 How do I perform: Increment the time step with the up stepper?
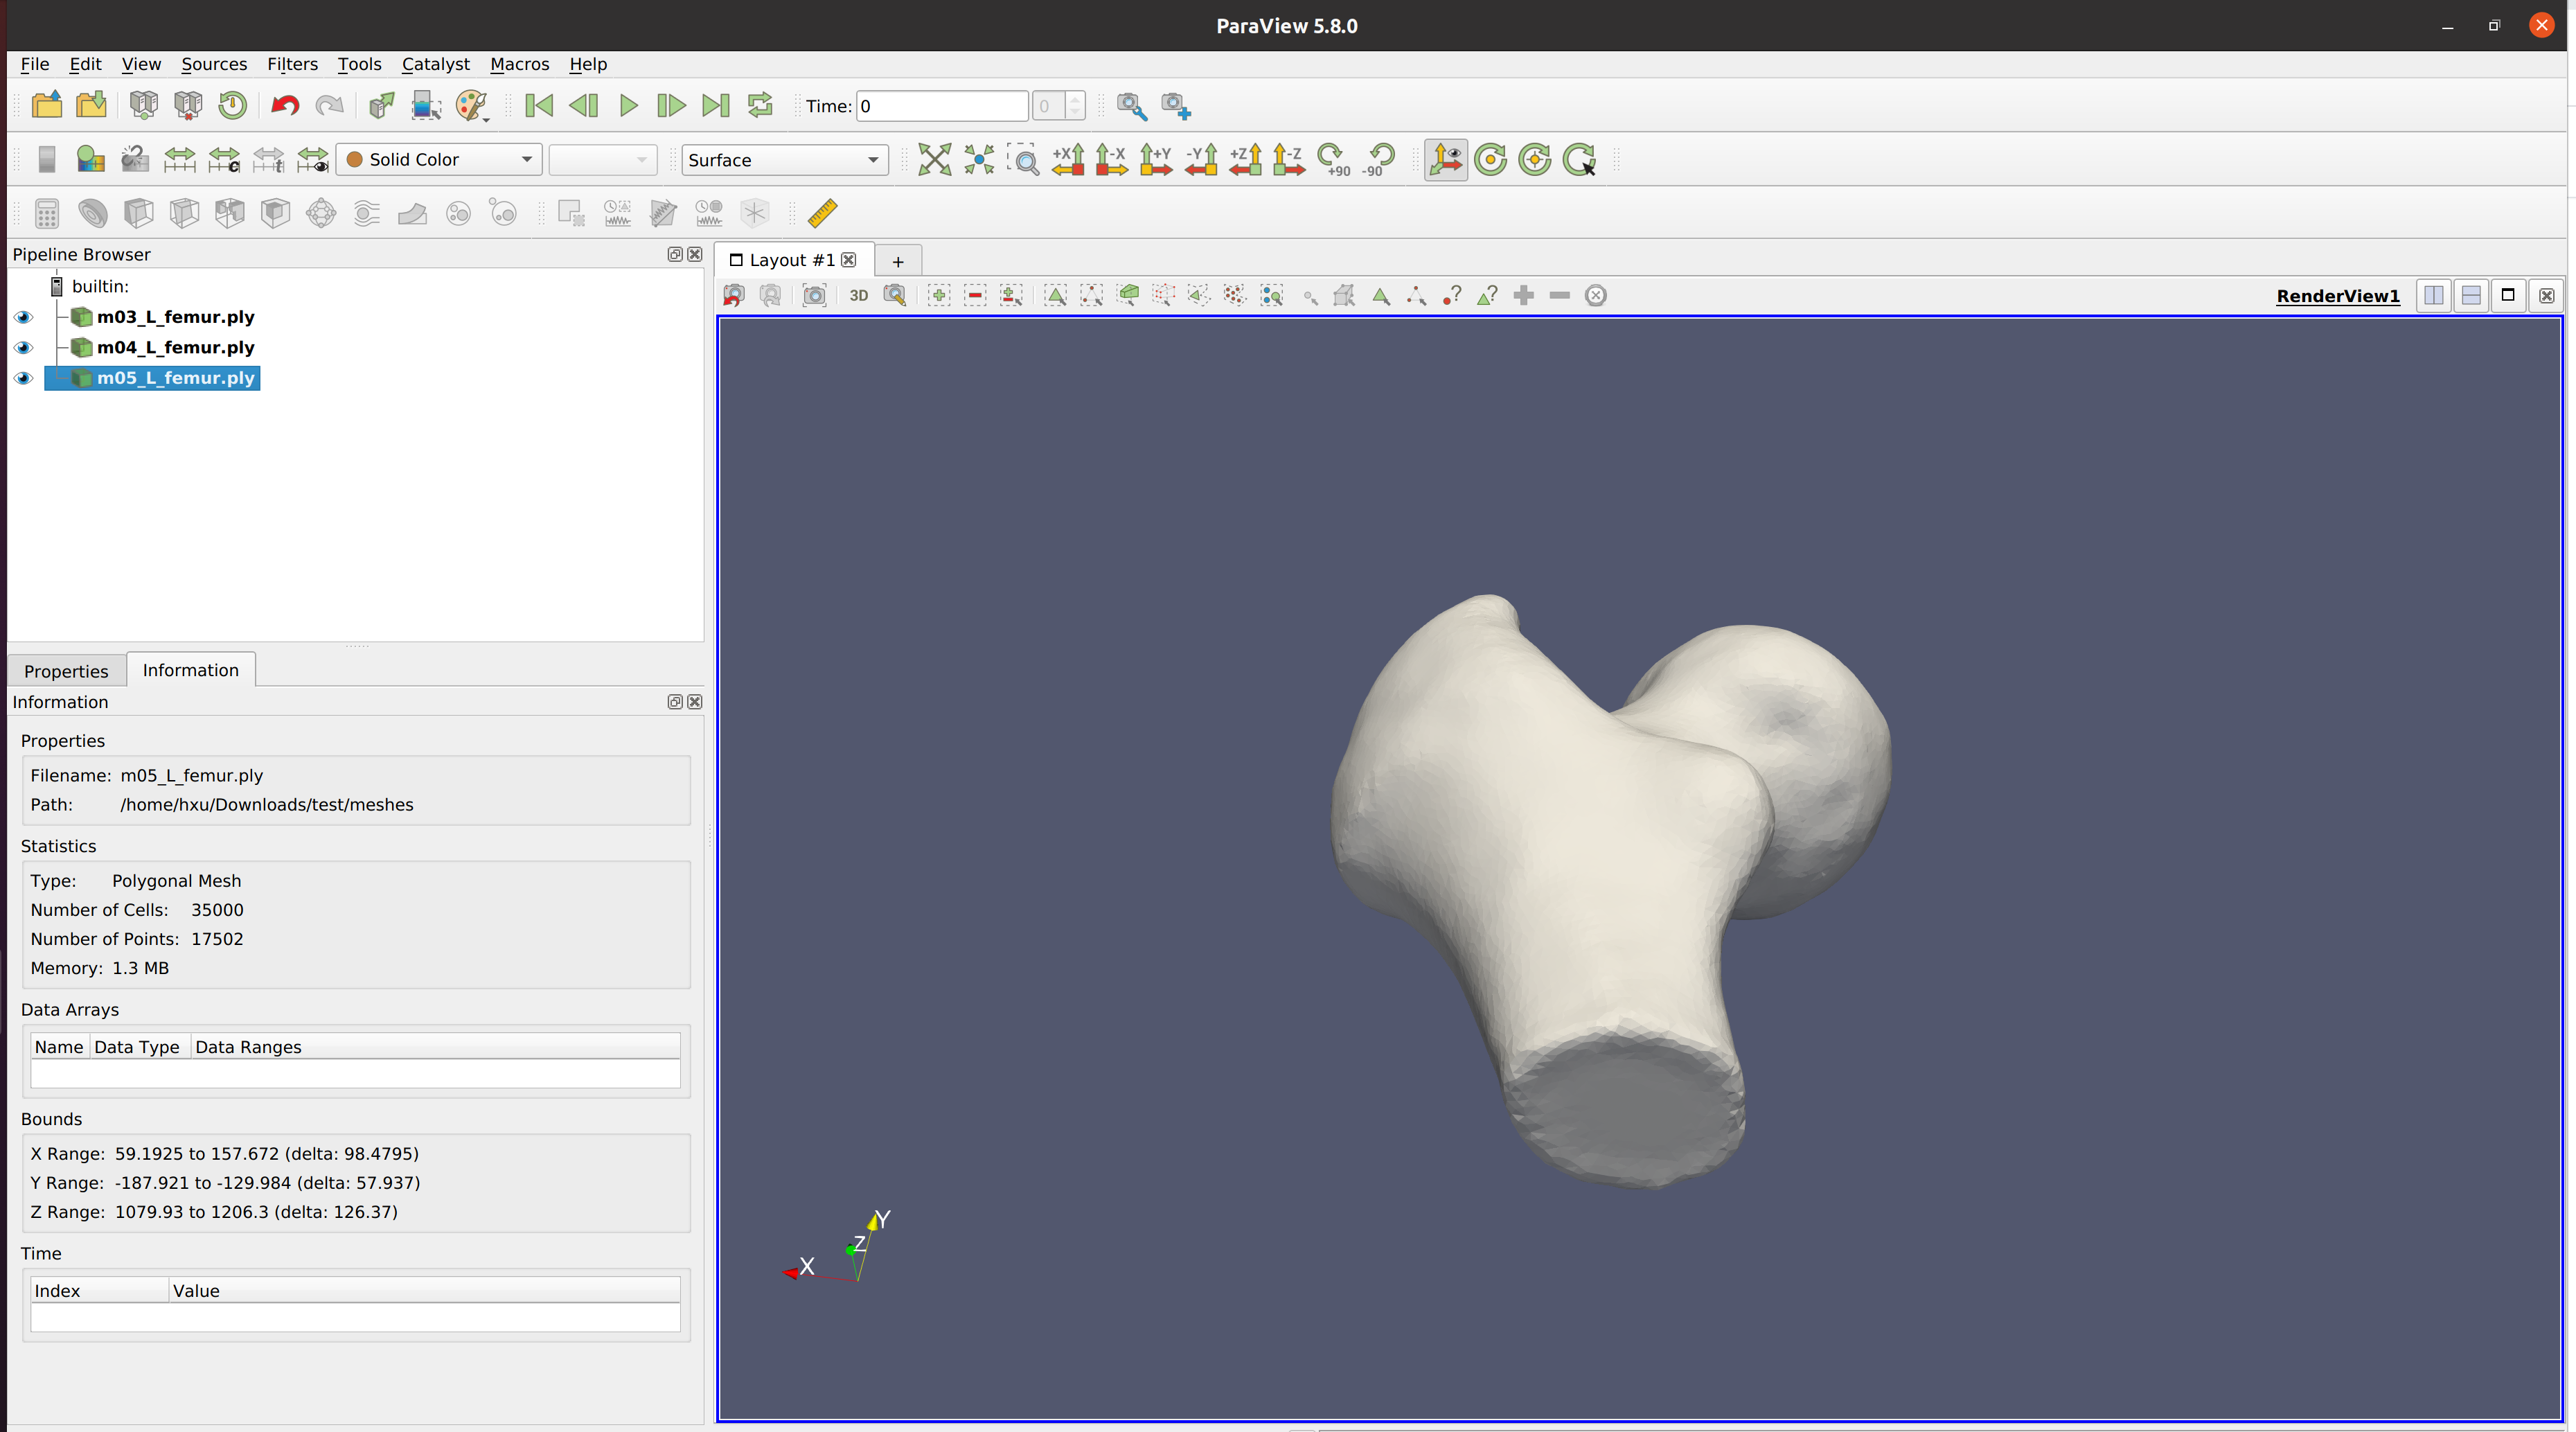point(1073,100)
